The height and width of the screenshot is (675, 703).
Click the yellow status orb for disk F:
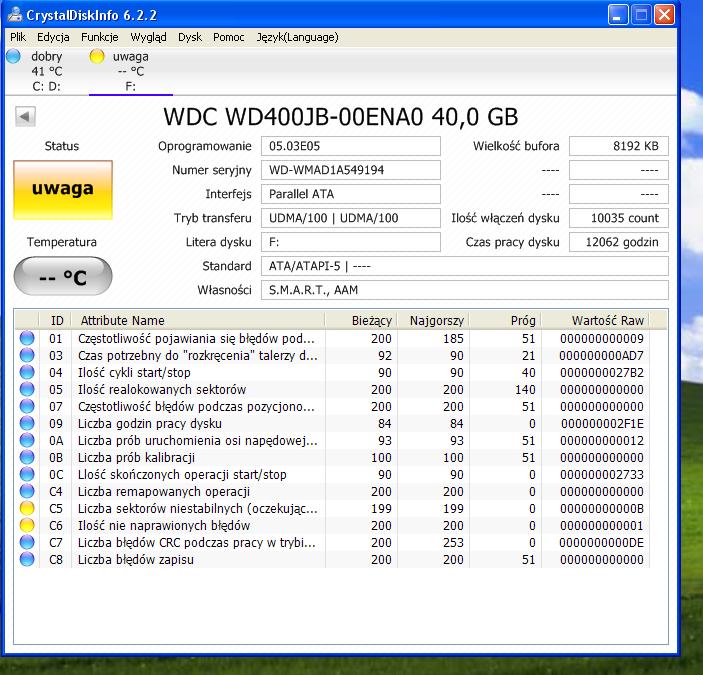(x=97, y=56)
